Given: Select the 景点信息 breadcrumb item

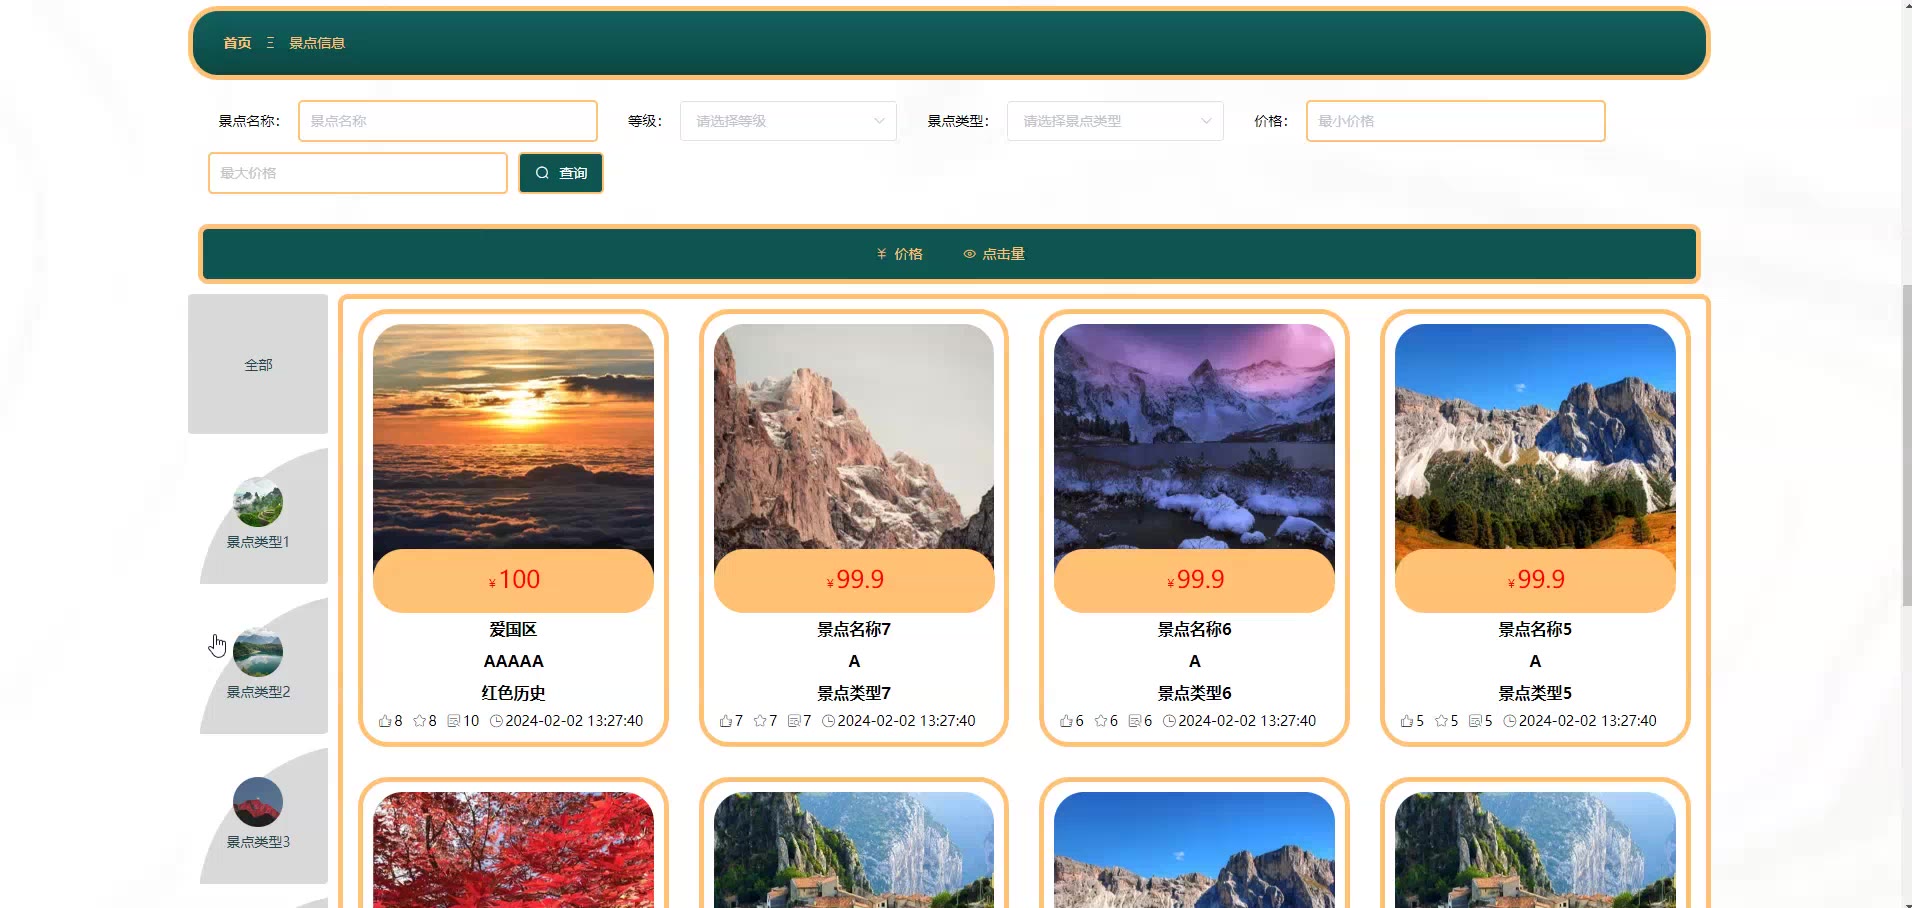Looking at the screenshot, I should [317, 43].
